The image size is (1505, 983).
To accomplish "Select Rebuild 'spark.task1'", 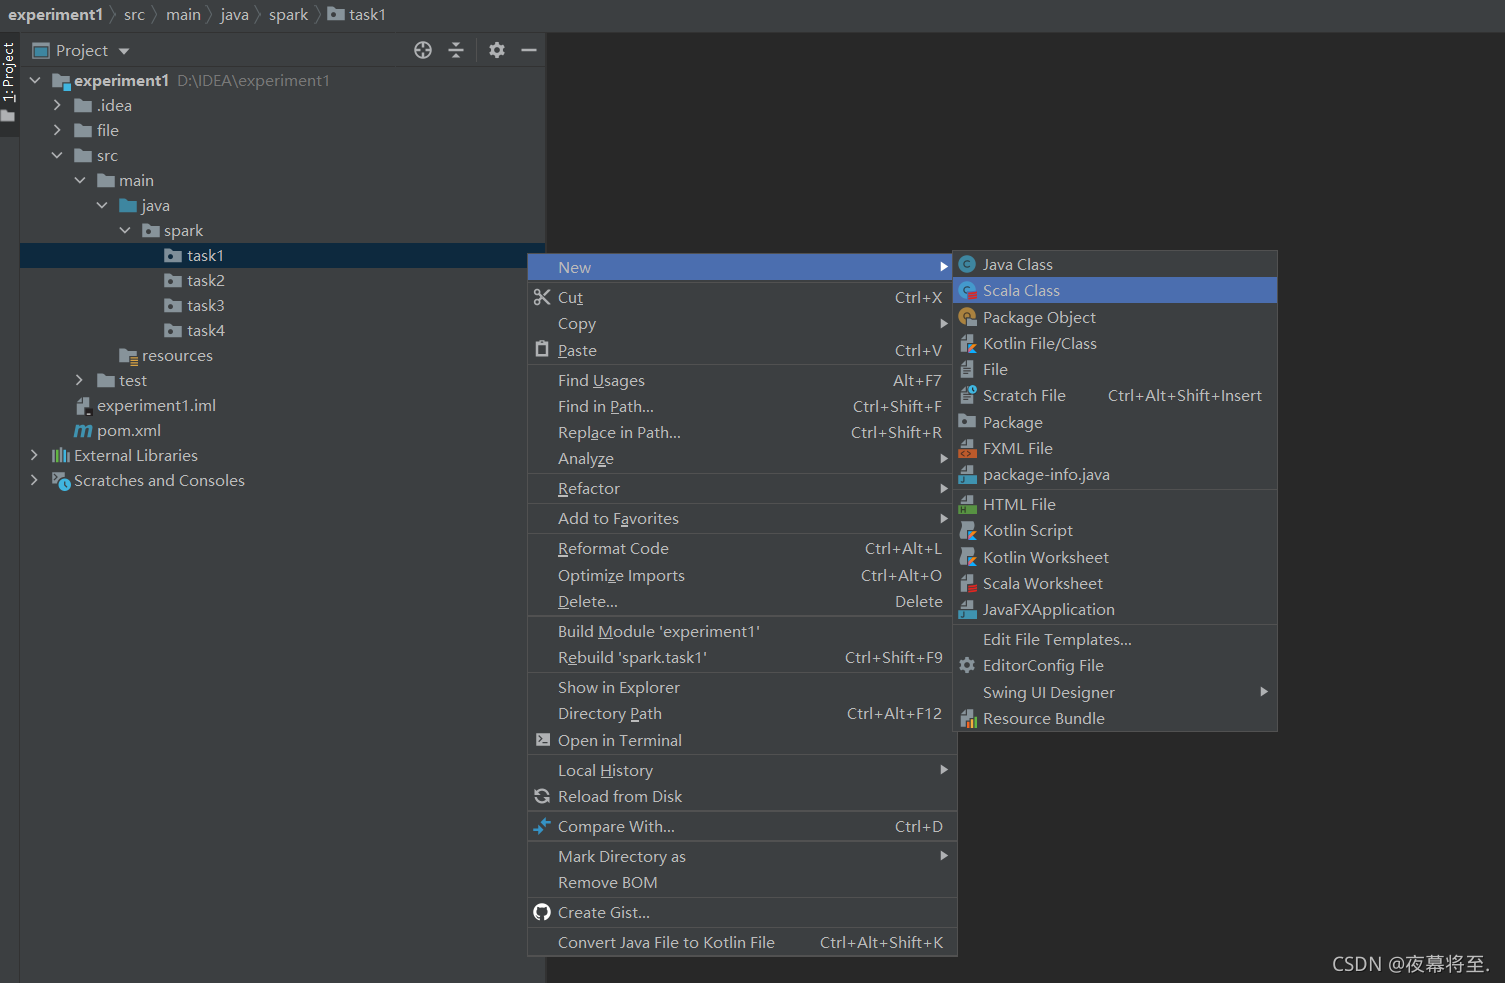I will pyautogui.click(x=742, y=657).
